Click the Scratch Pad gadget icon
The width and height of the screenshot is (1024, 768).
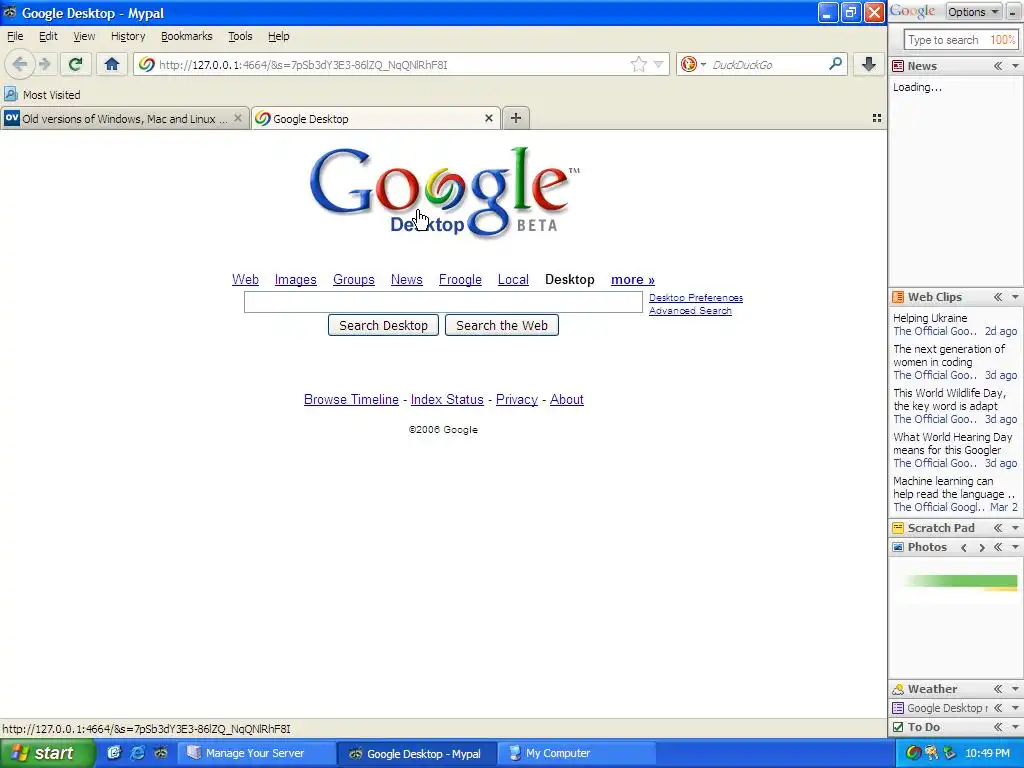pos(898,528)
